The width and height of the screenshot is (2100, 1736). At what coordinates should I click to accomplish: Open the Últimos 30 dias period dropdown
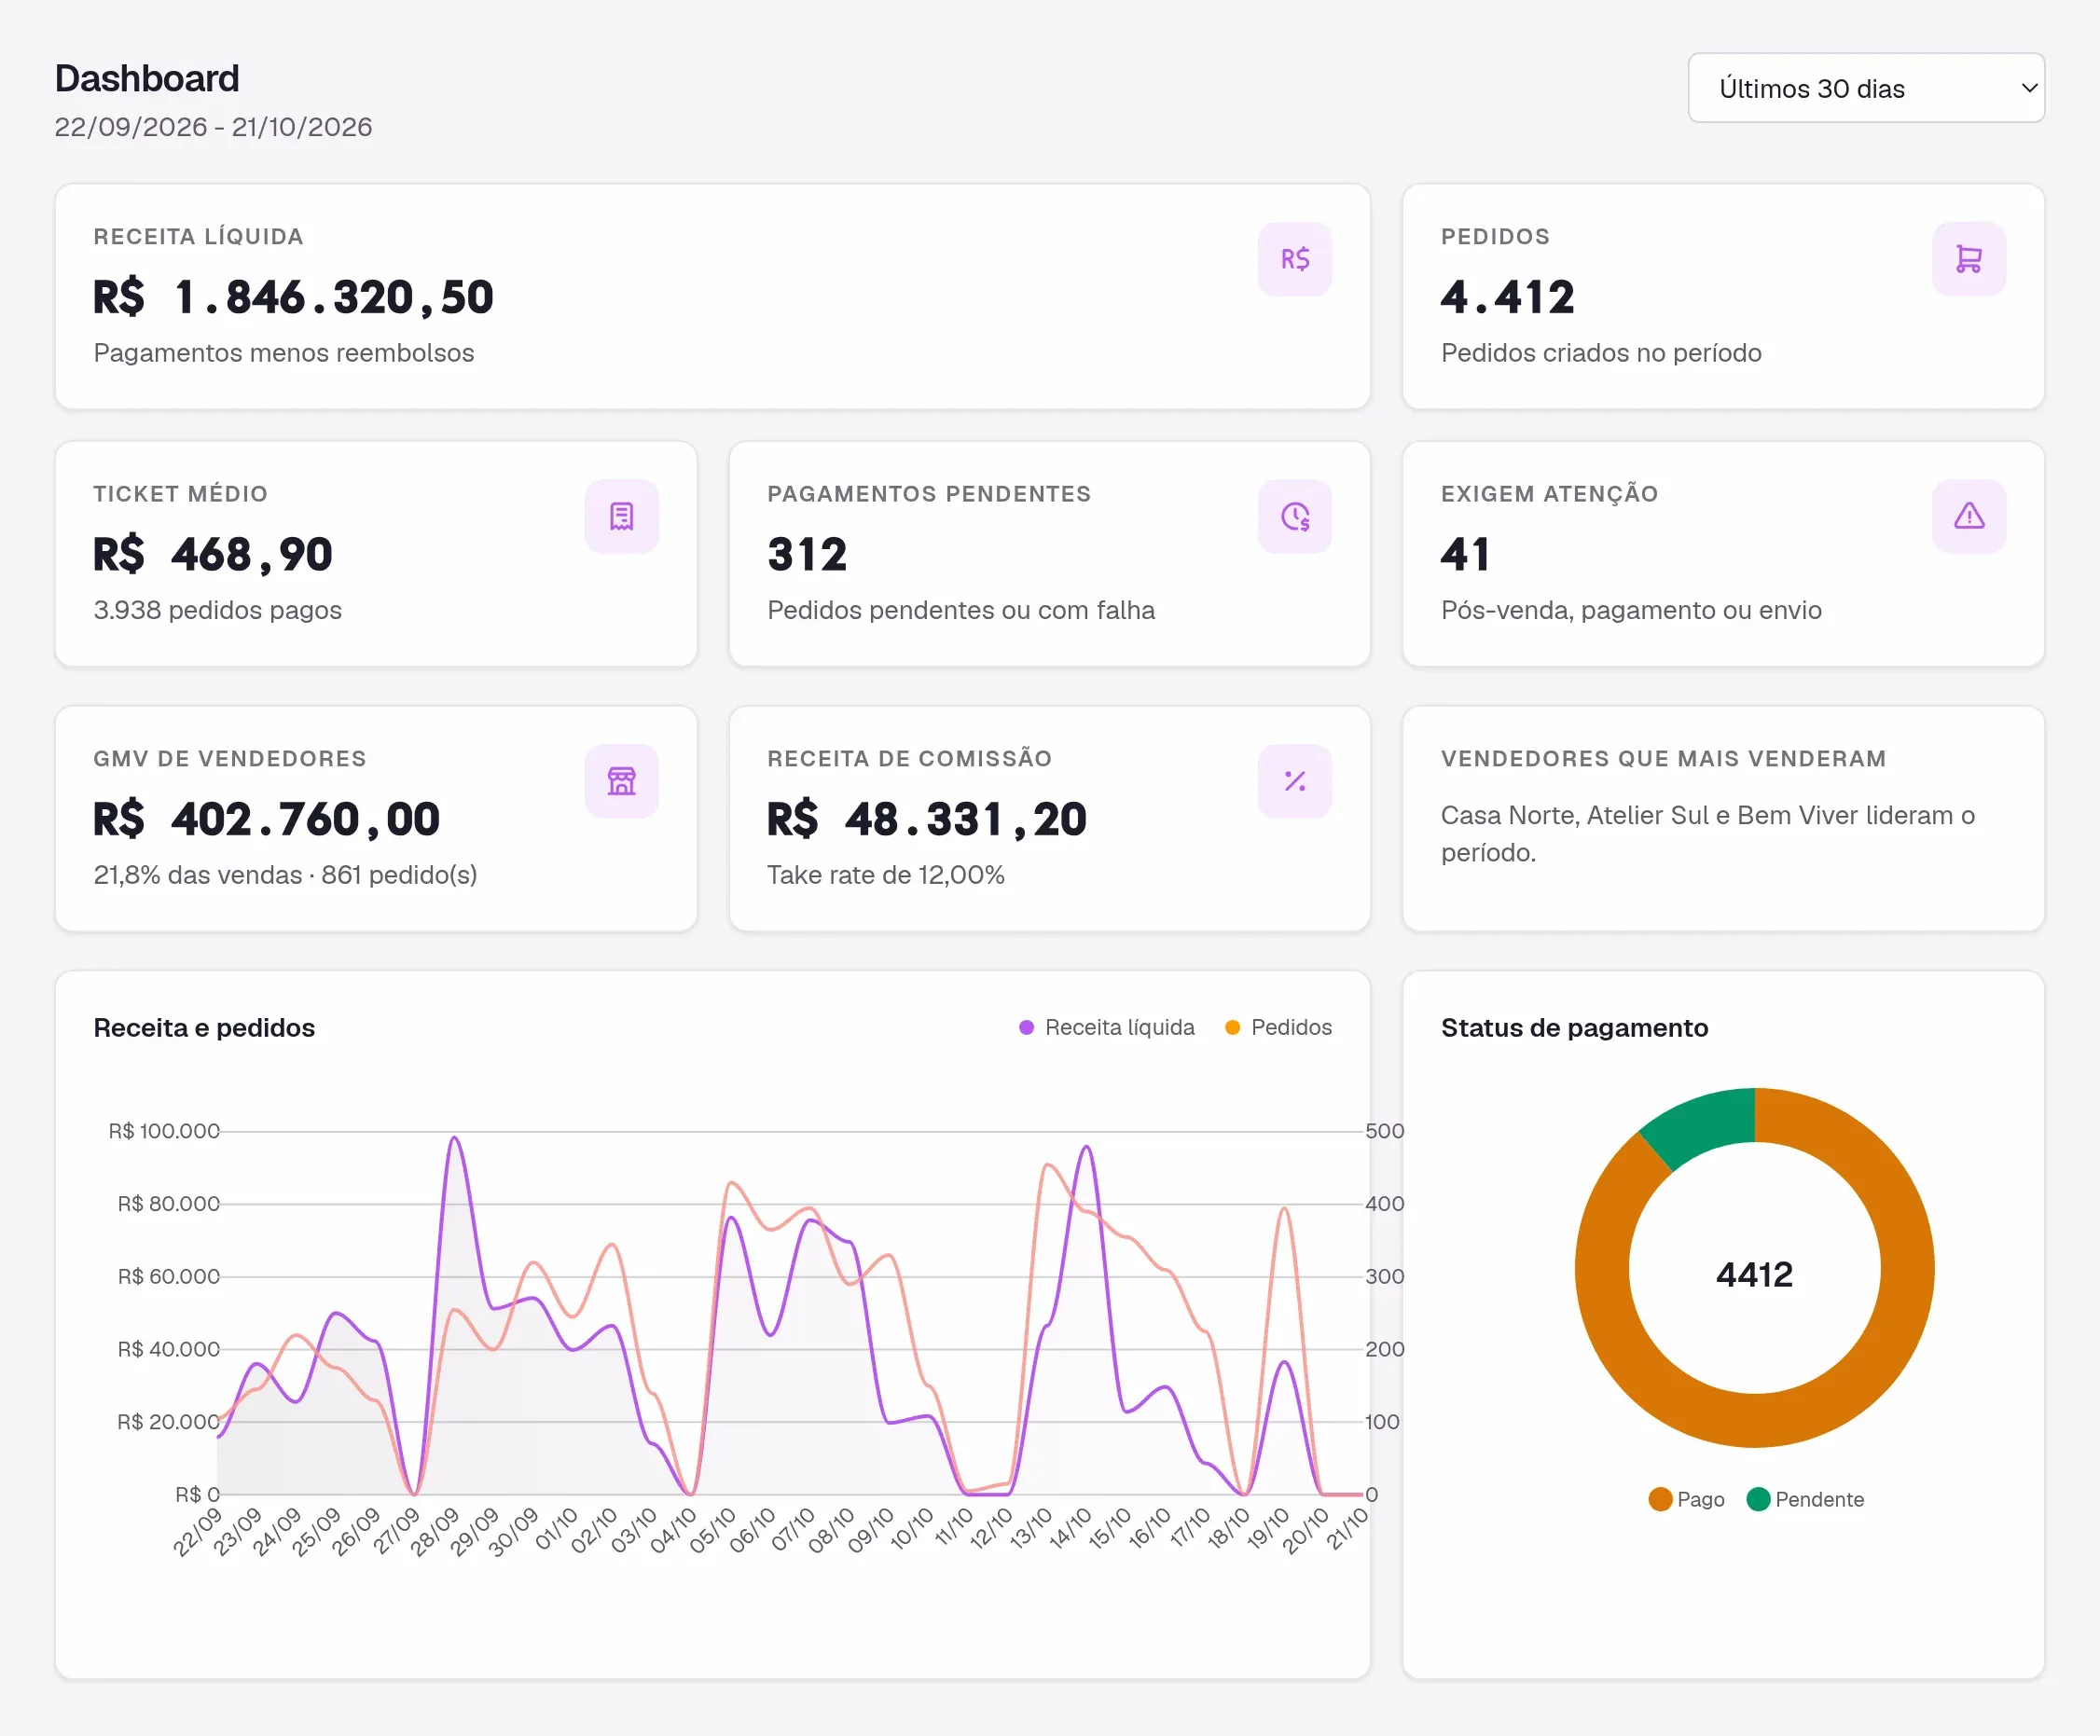1866,88
